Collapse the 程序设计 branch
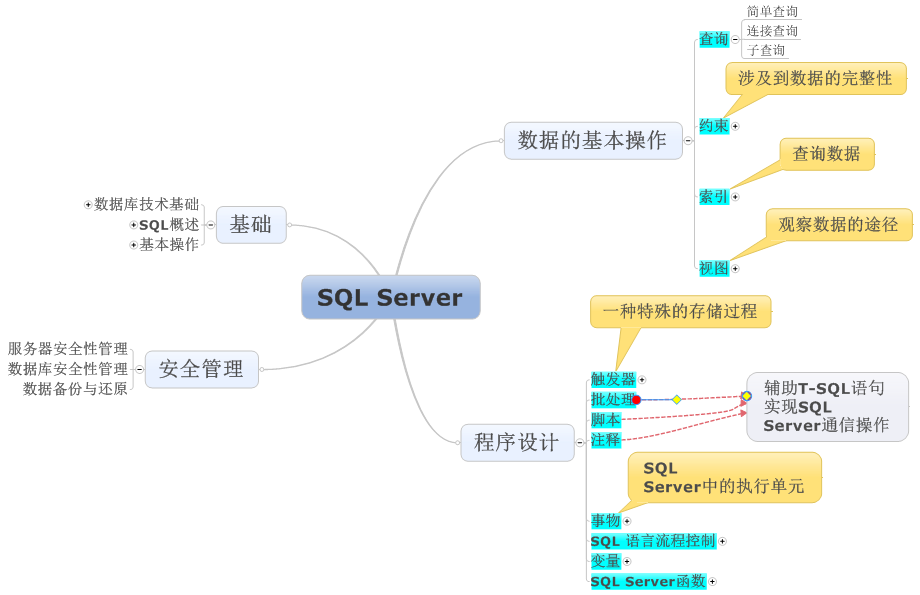 (578, 443)
